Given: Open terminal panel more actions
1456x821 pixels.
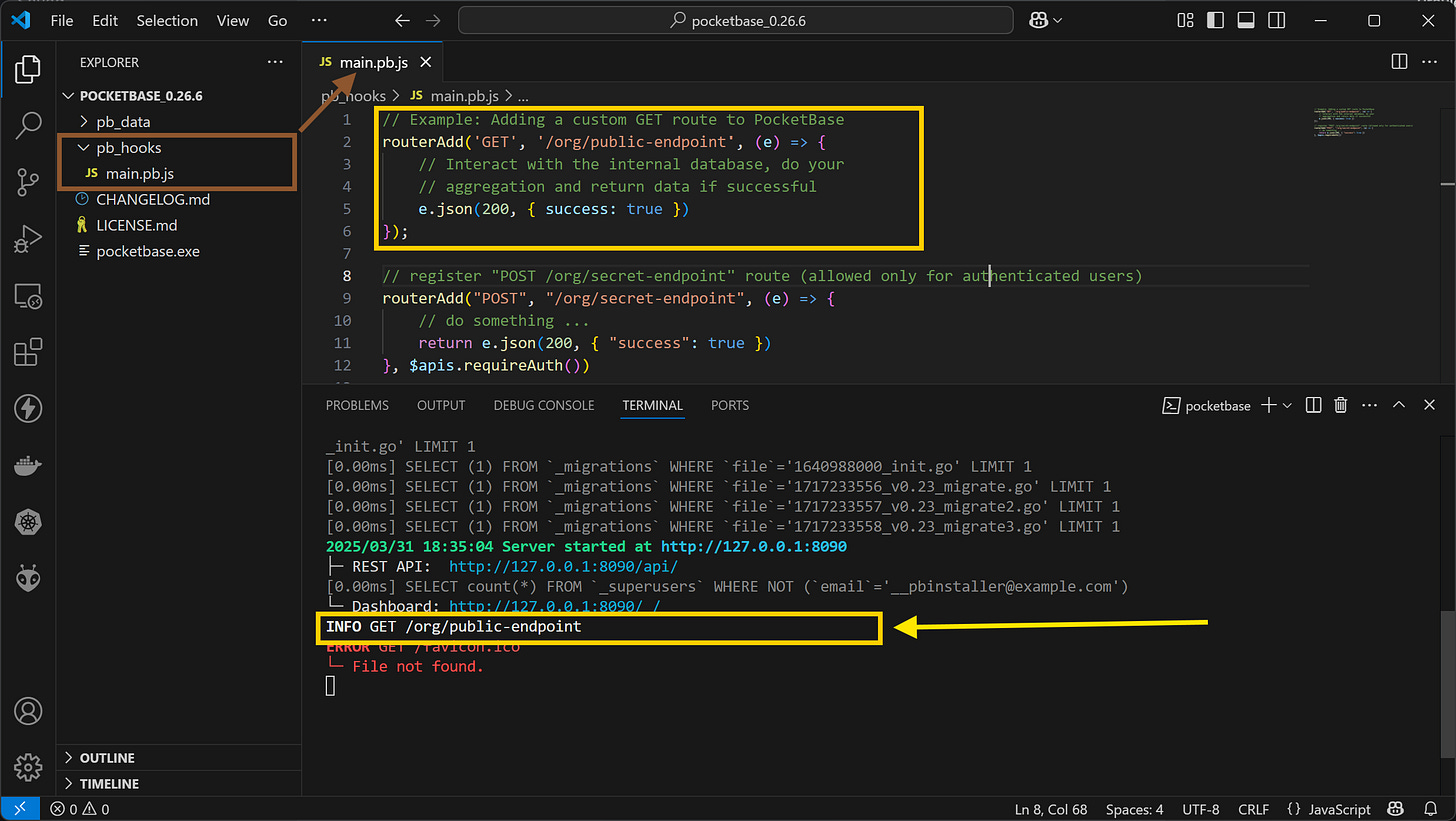Looking at the screenshot, I should coord(1370,405).
